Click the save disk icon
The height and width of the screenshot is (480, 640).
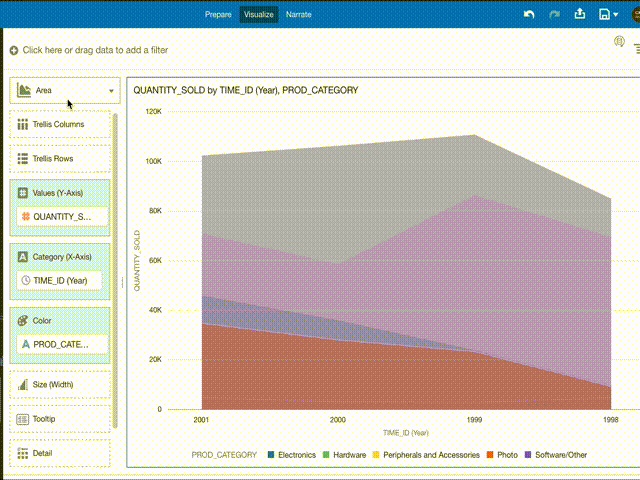pyautogui.click(x=604, y=14)
